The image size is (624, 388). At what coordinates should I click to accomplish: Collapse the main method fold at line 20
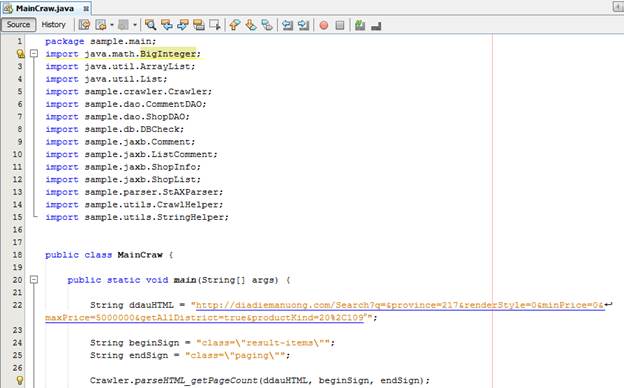(x=34, y=280)
